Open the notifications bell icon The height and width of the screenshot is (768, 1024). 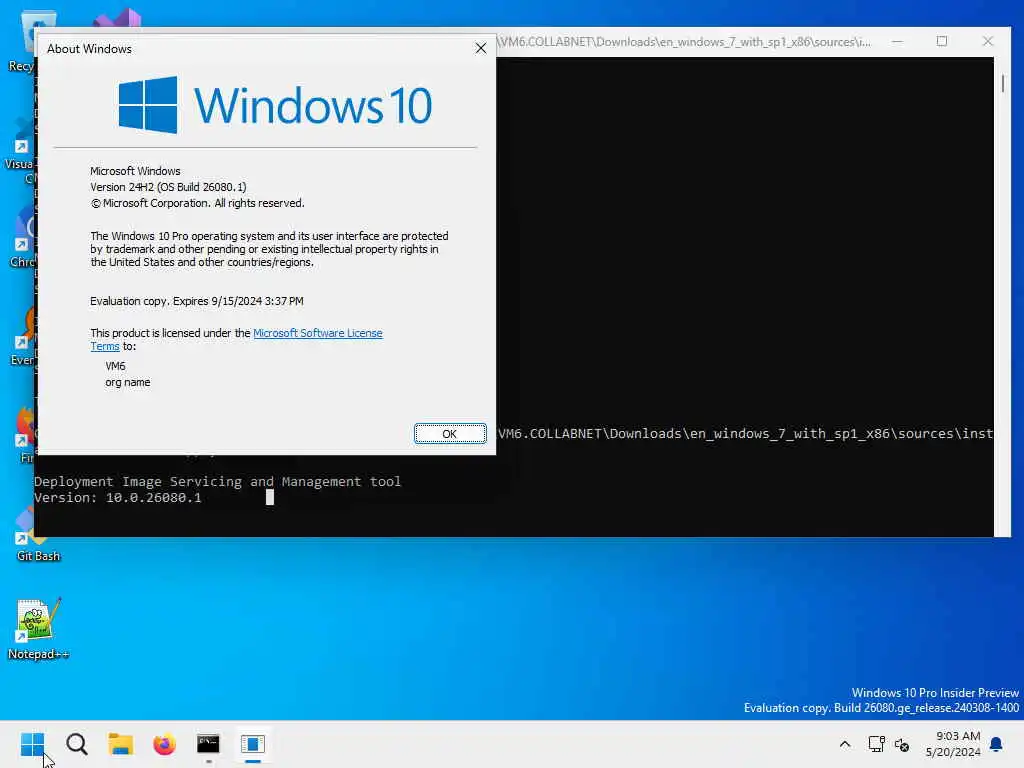click(996, 744)
